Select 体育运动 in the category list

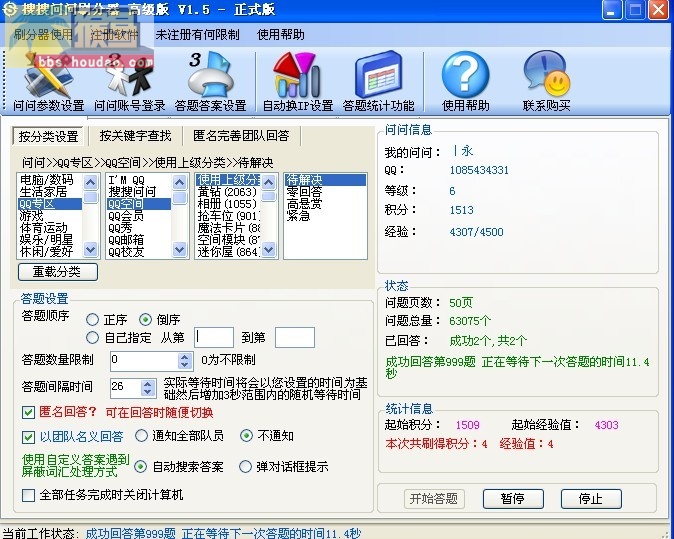point(50,228)
